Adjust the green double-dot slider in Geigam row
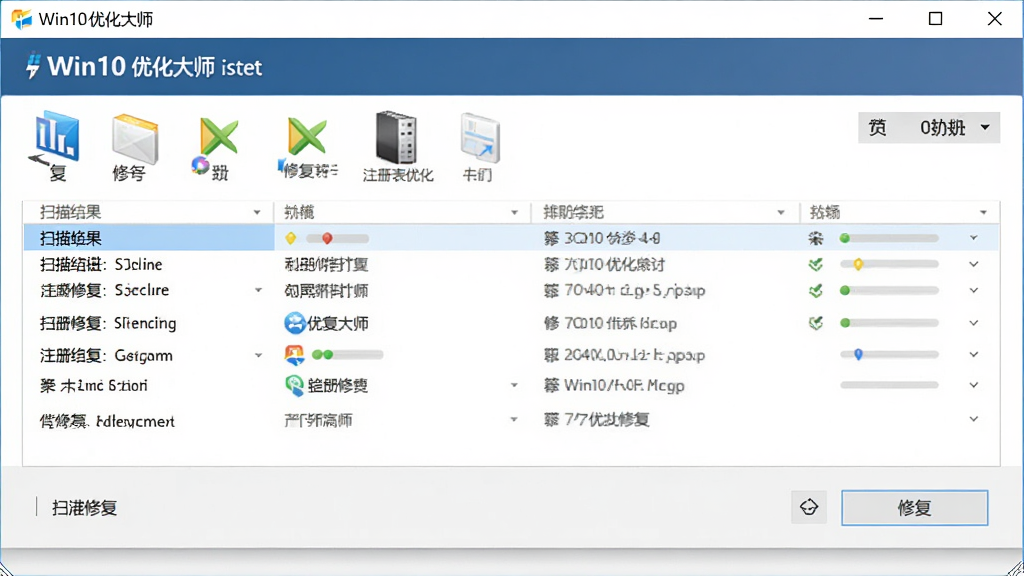This screenshot has width=1024, height=576. pyautogui.click(x=347, y=355)
